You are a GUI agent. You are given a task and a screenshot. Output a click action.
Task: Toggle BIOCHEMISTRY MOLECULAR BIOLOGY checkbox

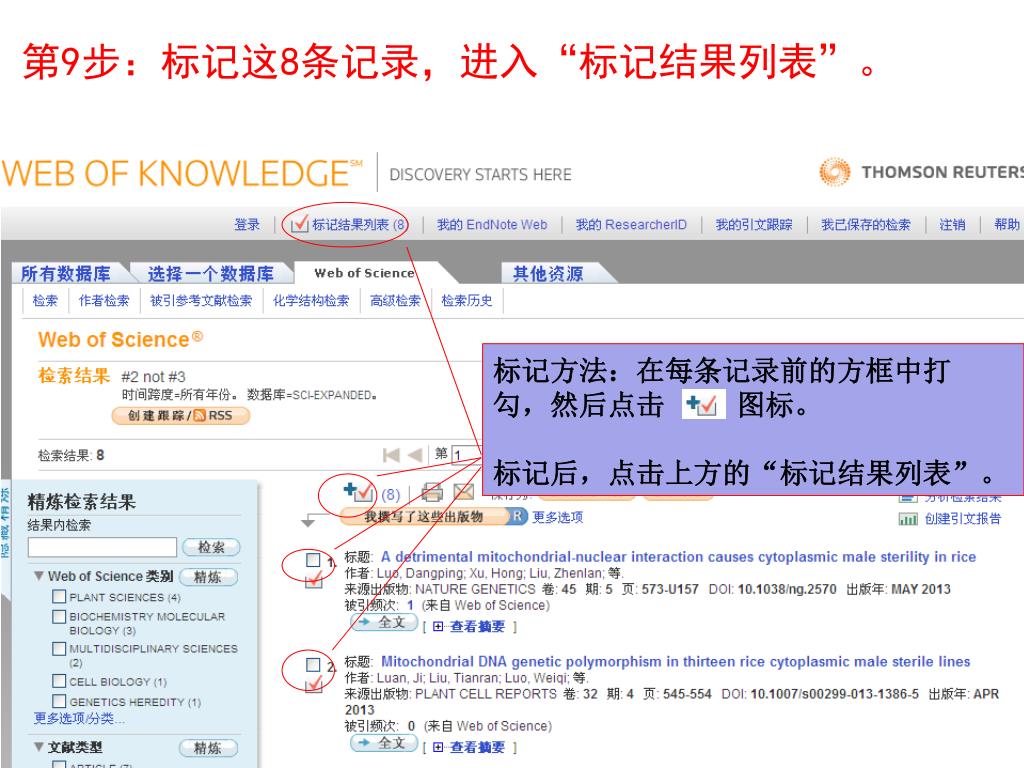[59, 616]
